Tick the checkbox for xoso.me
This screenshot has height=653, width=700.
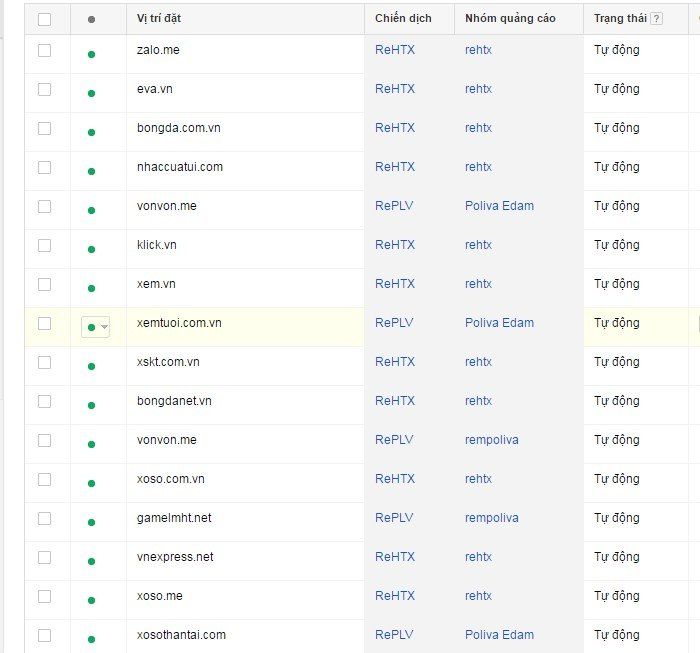coord(44,596)
